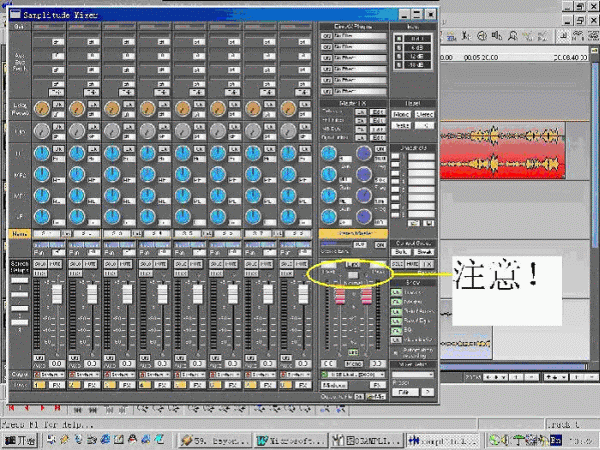Screen dimensions: 600x450
Task: Open the FX button on channel 1
Action: pos(56,385)
